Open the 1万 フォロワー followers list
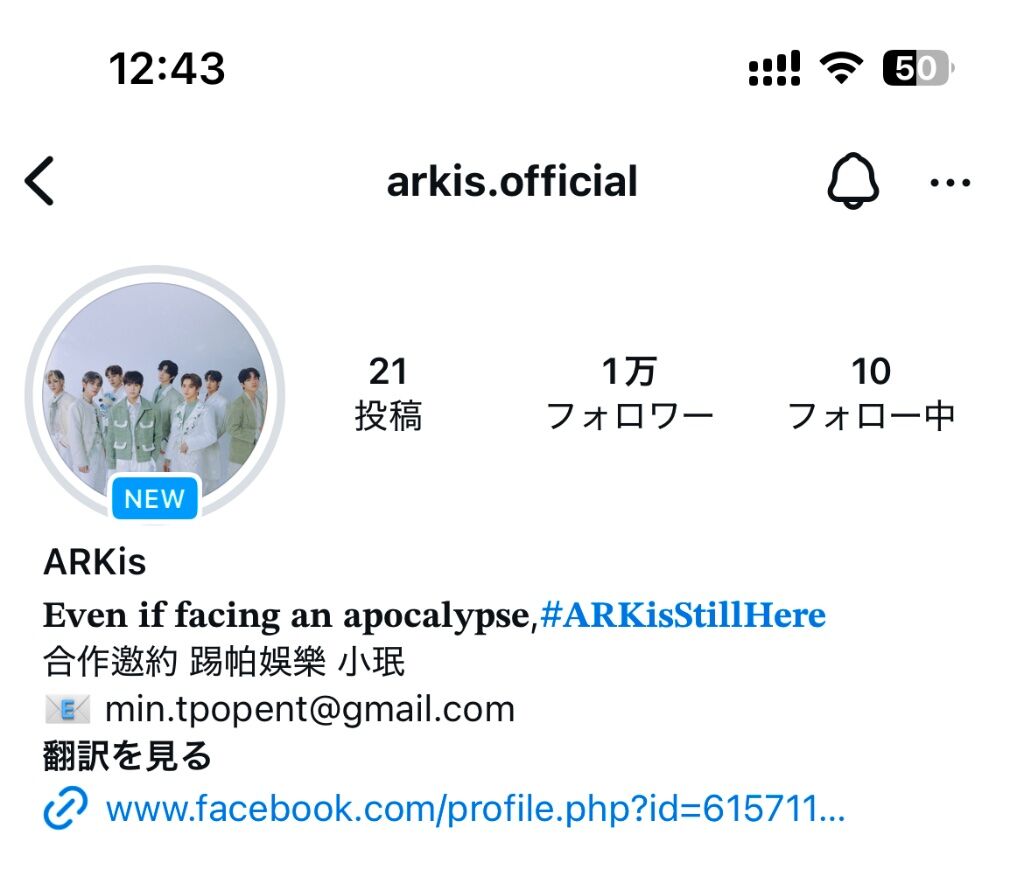The width and height of the screenshot is (1024, 869). (629, 394)
